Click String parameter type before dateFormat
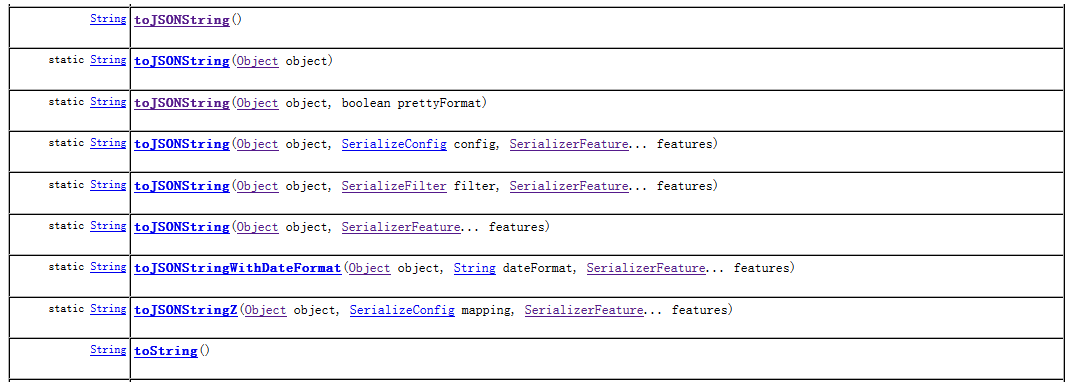 [x=475, y=268]
